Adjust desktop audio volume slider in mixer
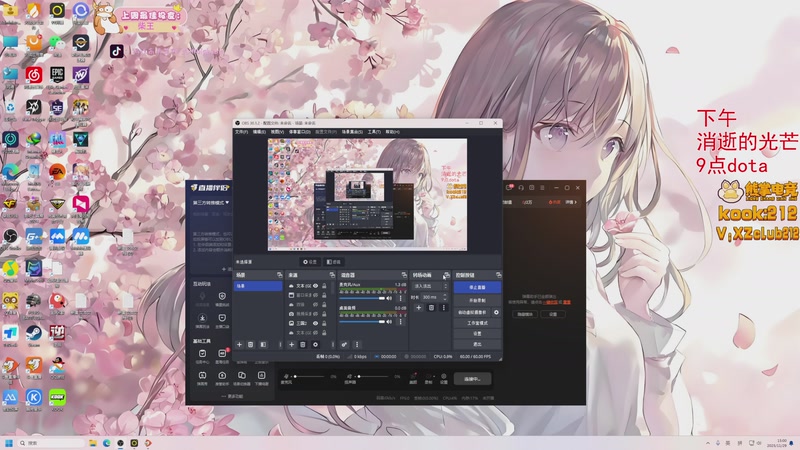The height and width of the screenshot is (450, 800). coord(362,321)
